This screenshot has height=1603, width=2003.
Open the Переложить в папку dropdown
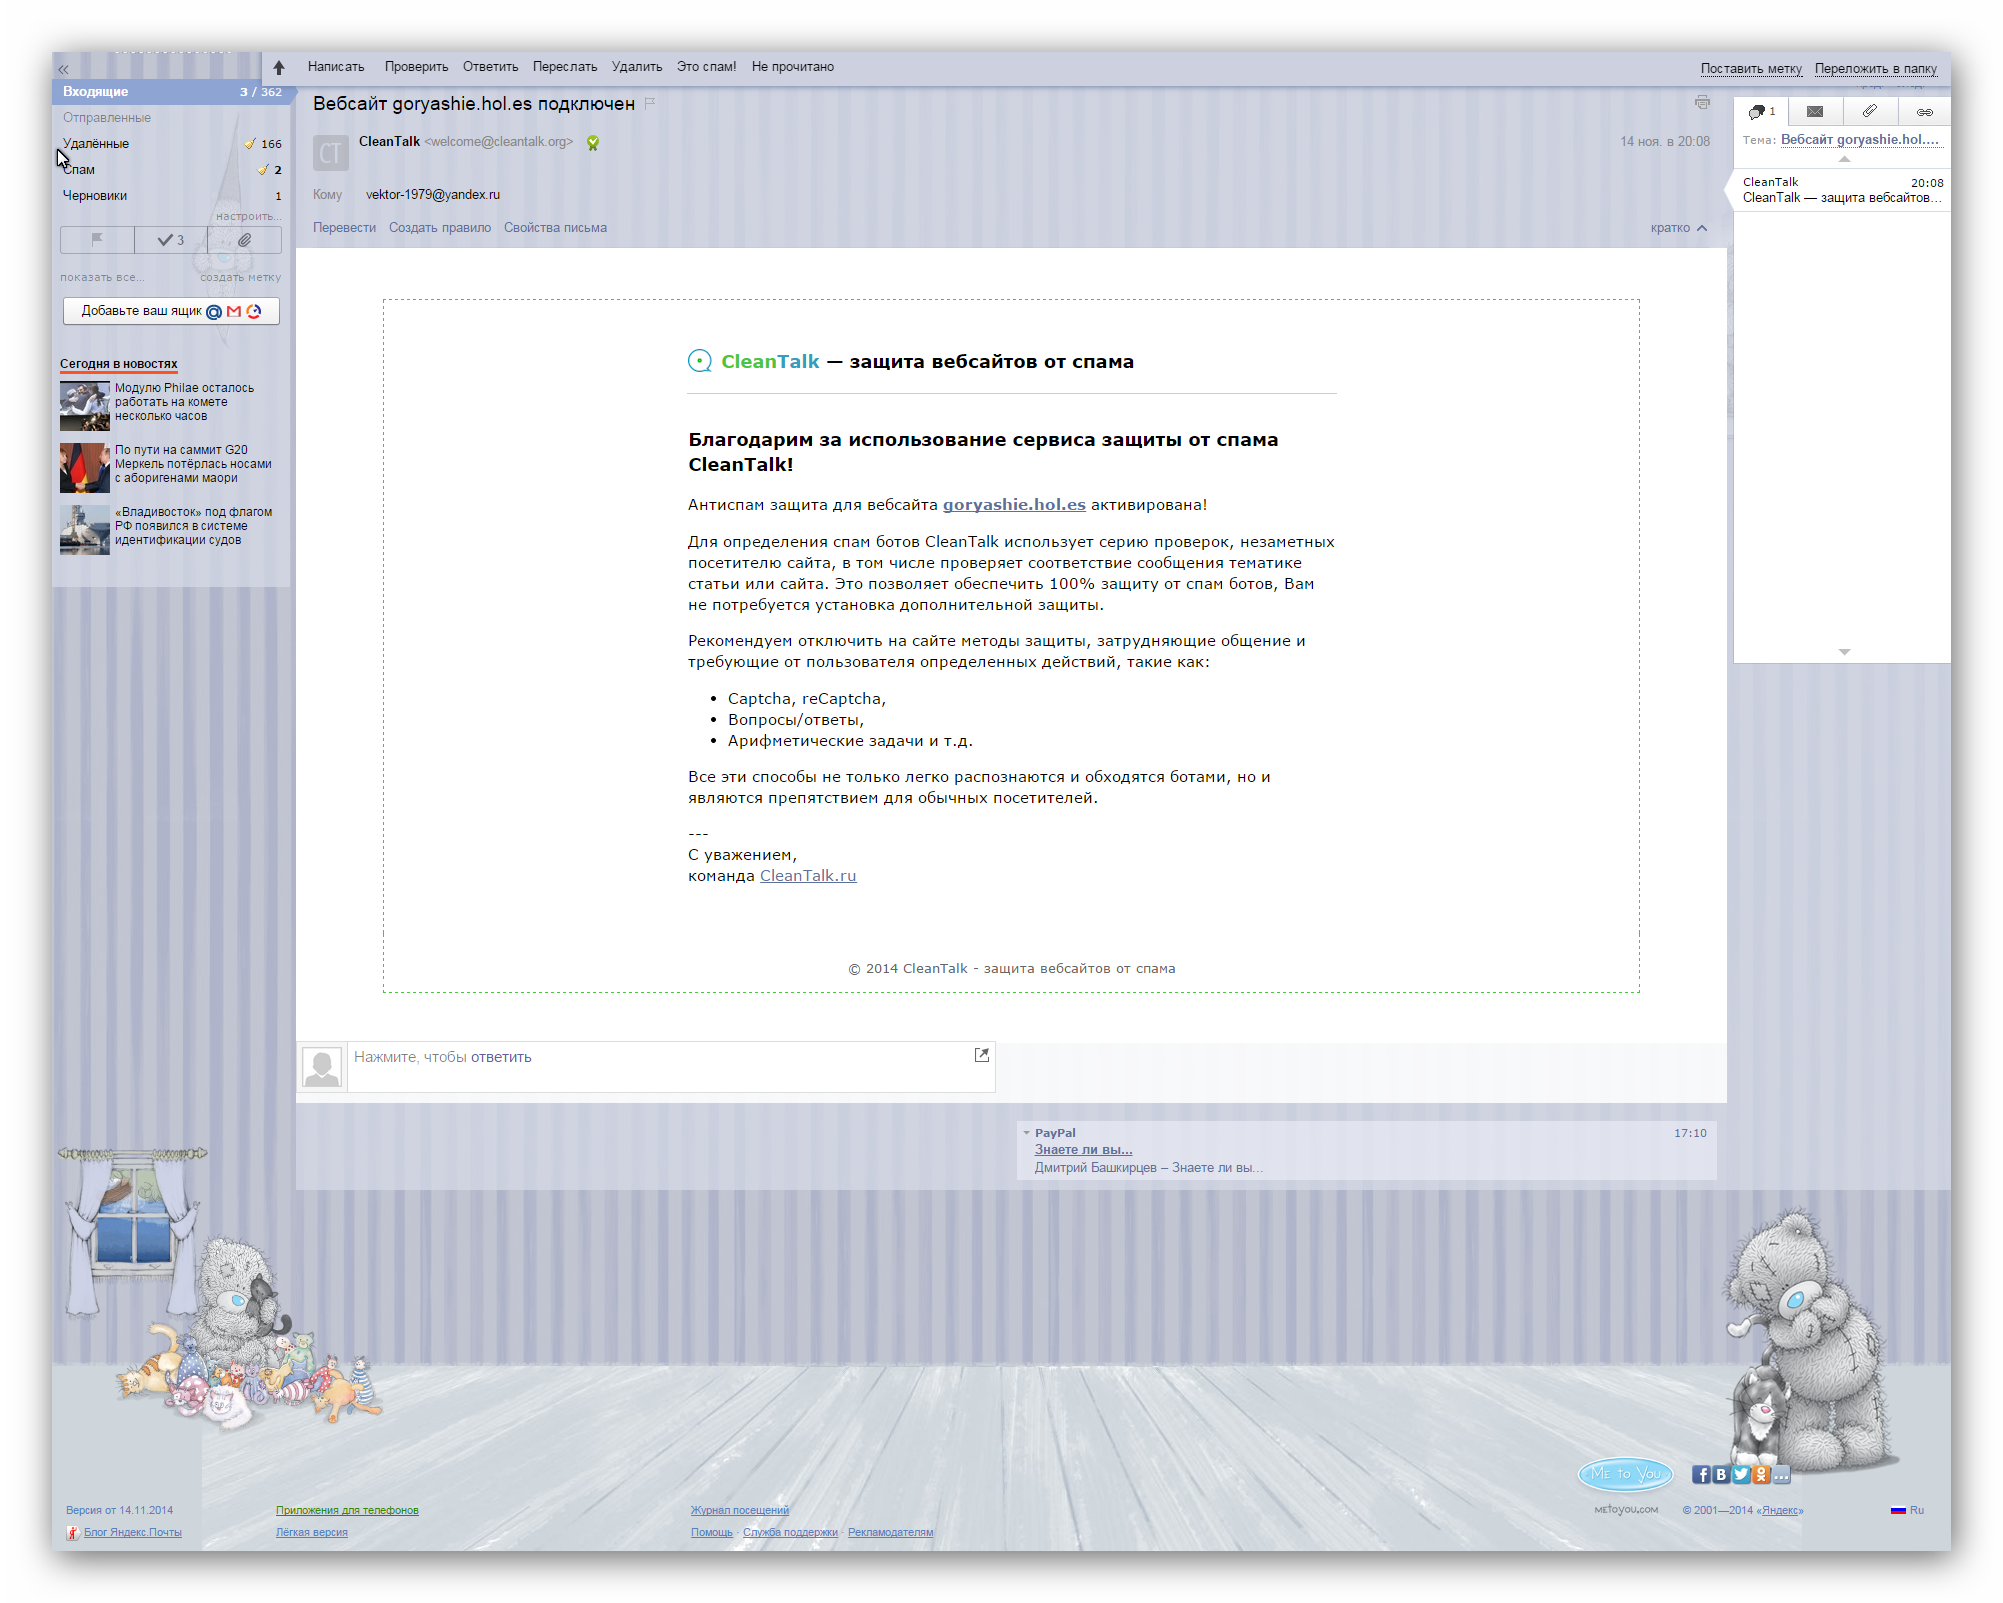[1876, 69]
